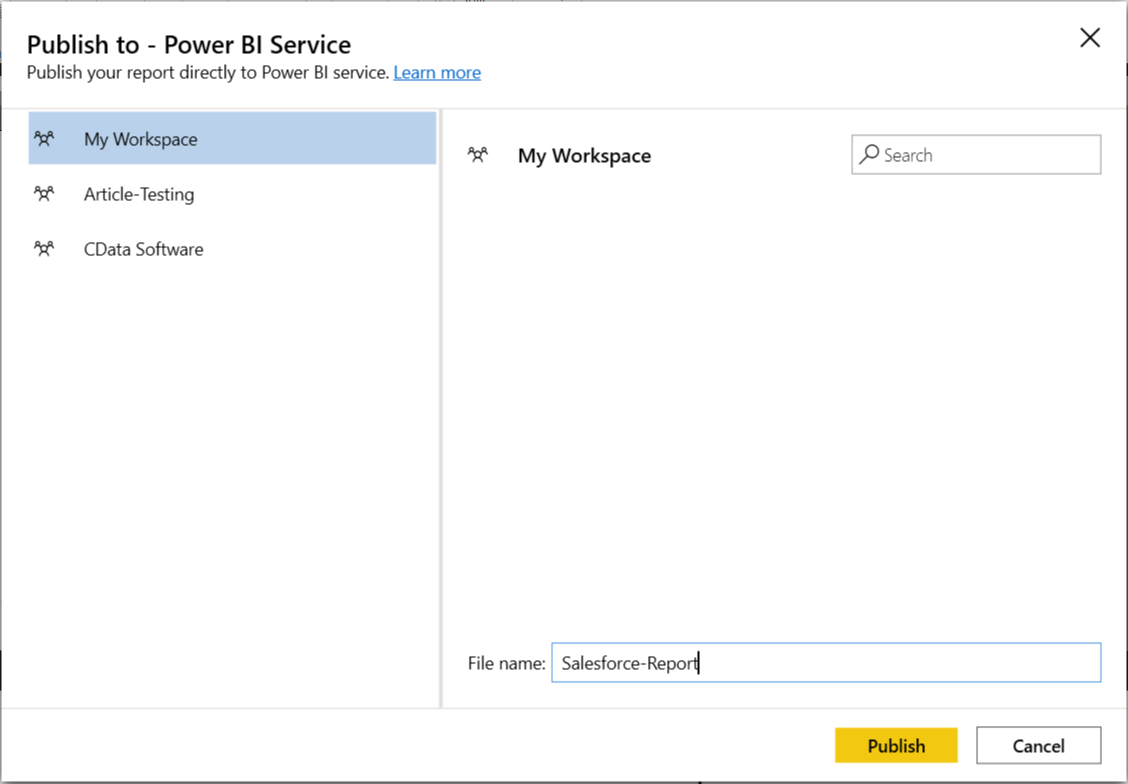The image size is (1128, 784).
Task: Choose the Article-Testing workspace
Action: pos(139,194)
